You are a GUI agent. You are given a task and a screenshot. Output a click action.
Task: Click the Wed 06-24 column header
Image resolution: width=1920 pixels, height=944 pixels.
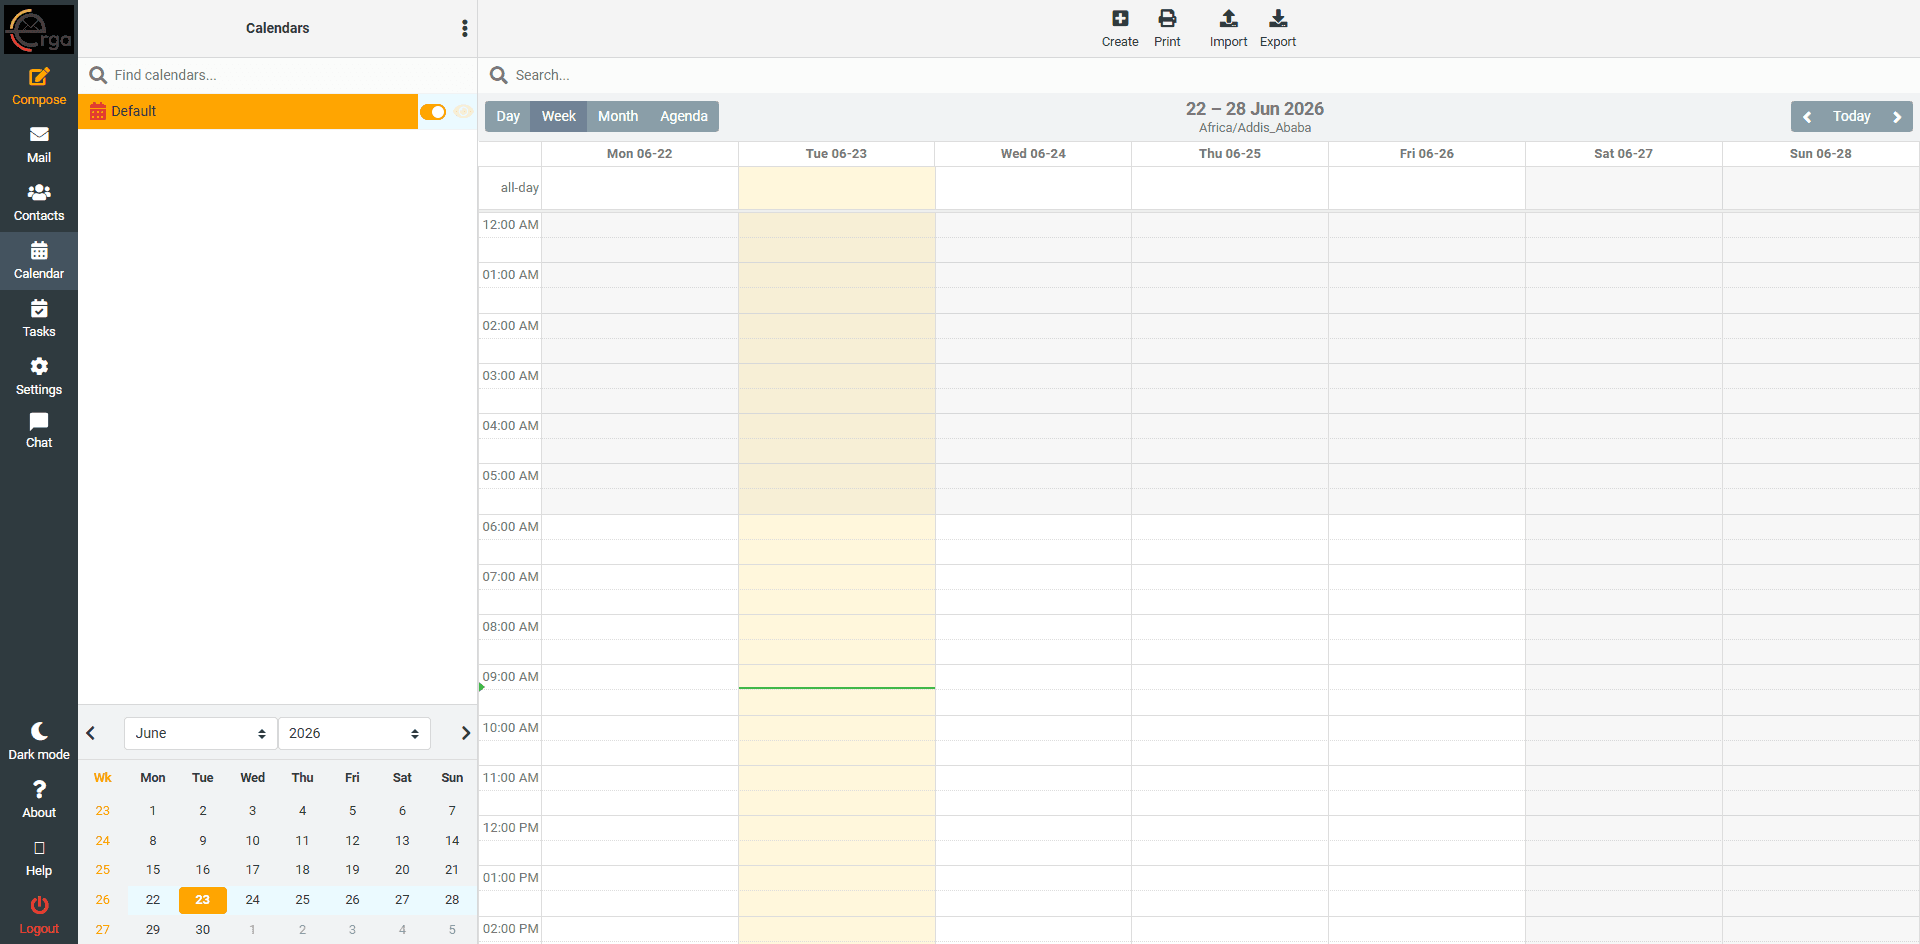(1033, 154)
